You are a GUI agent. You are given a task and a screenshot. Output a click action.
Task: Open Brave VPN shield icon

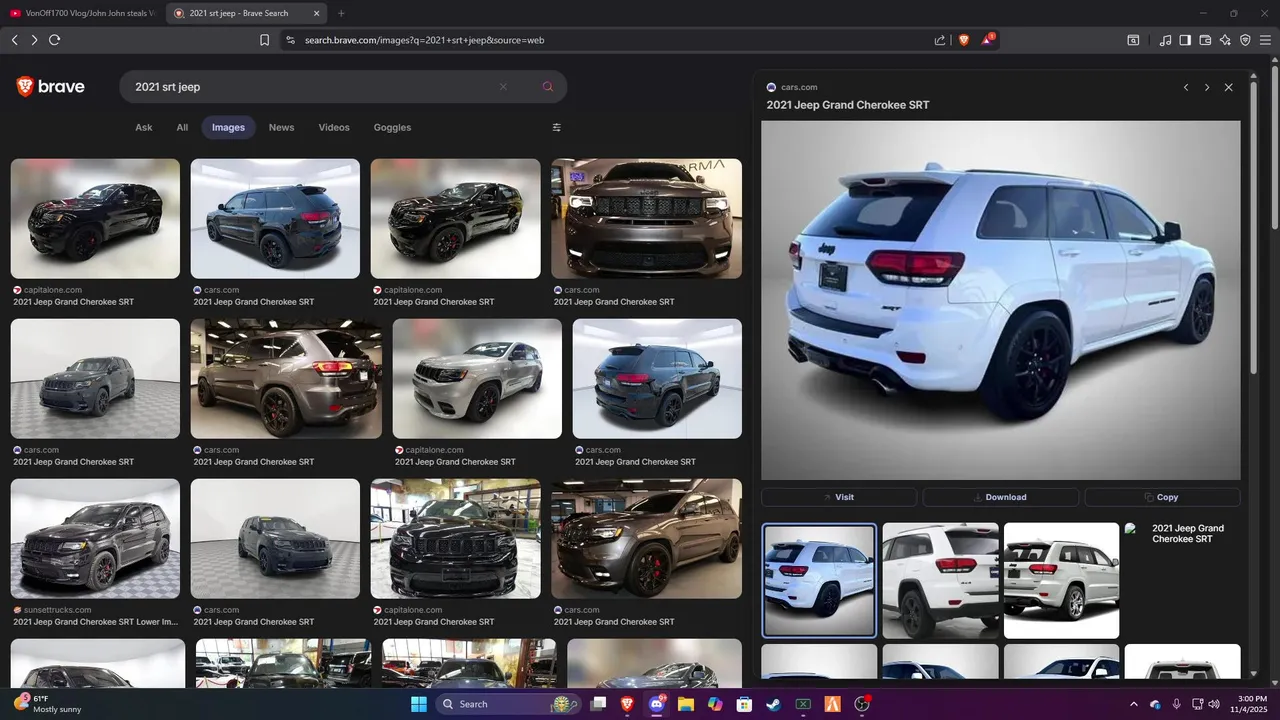(1245, 40)
